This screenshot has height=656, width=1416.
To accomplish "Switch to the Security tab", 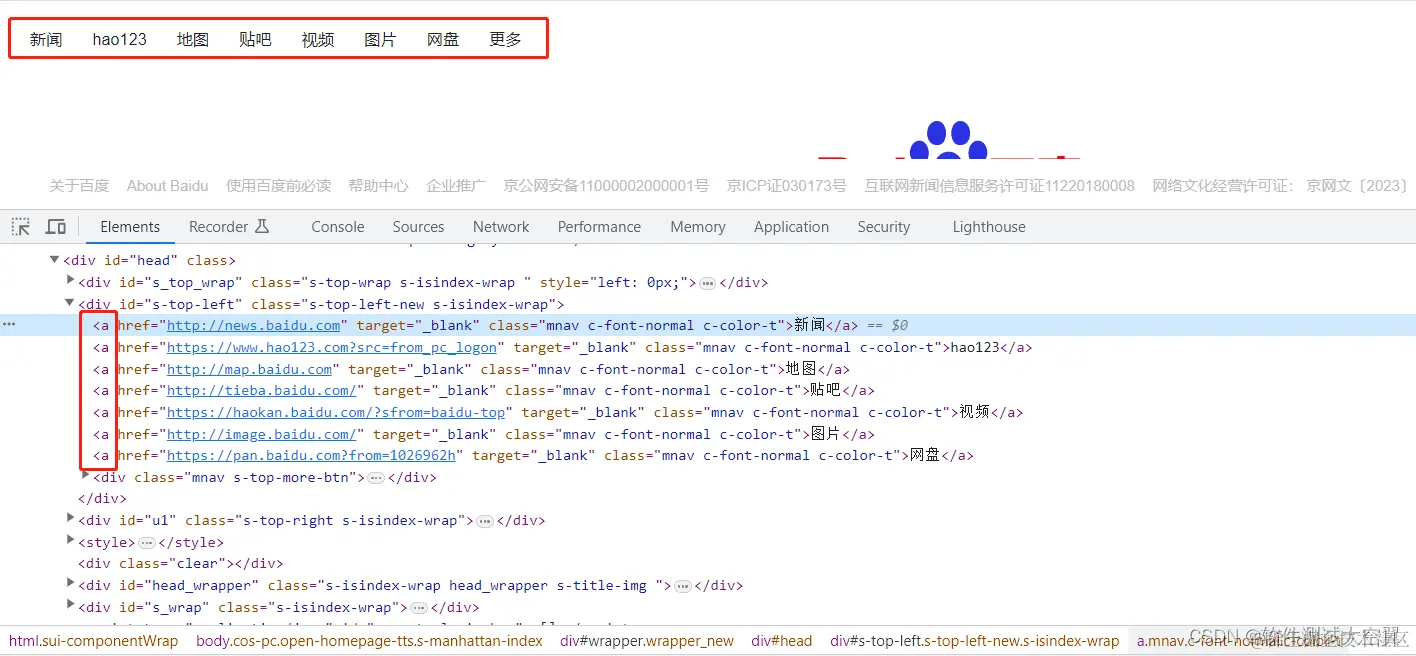I will (x=884, y=227).
